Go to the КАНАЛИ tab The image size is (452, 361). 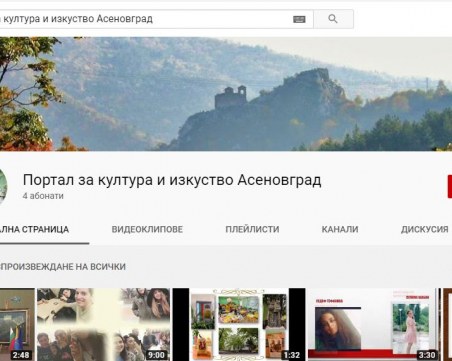340,229
